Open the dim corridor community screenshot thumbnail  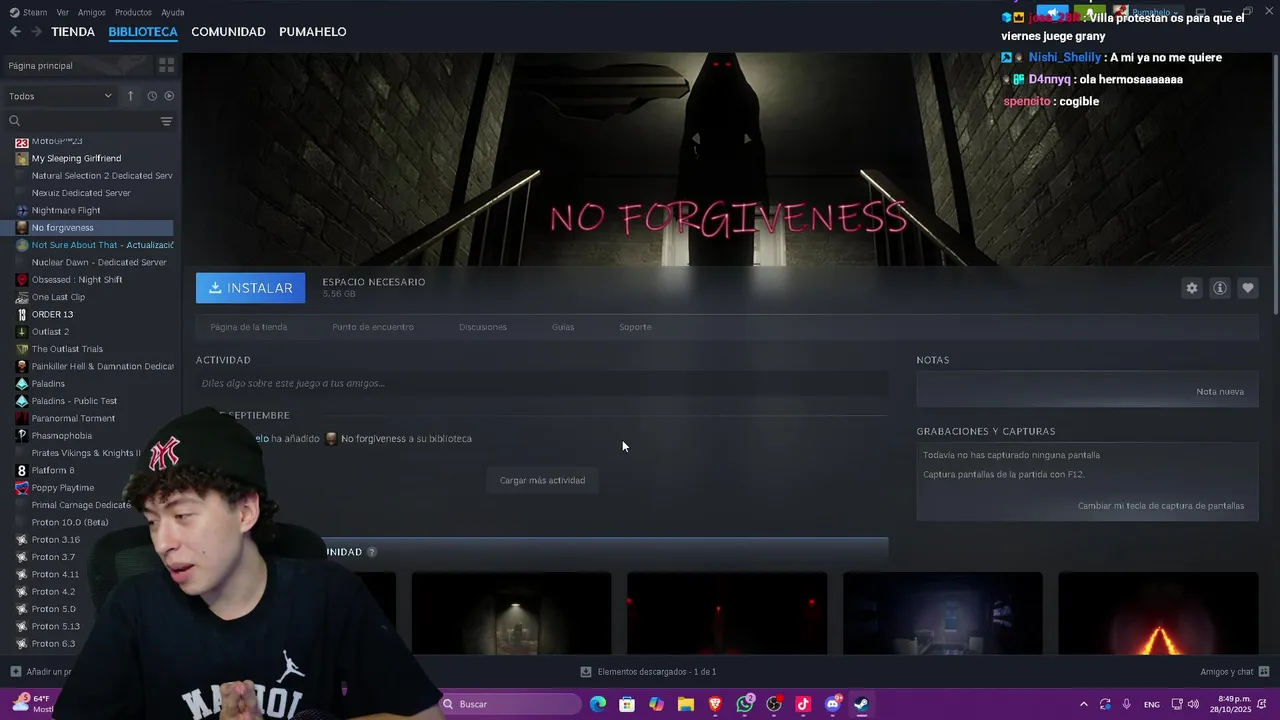[x=511, y=614]
